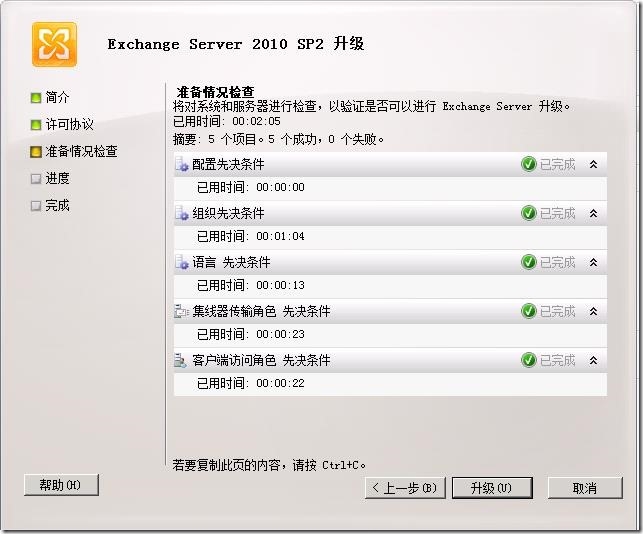Click the total elapsed time 00:02:05
This screenshot has width=643, height=534.
click(227, 121)
